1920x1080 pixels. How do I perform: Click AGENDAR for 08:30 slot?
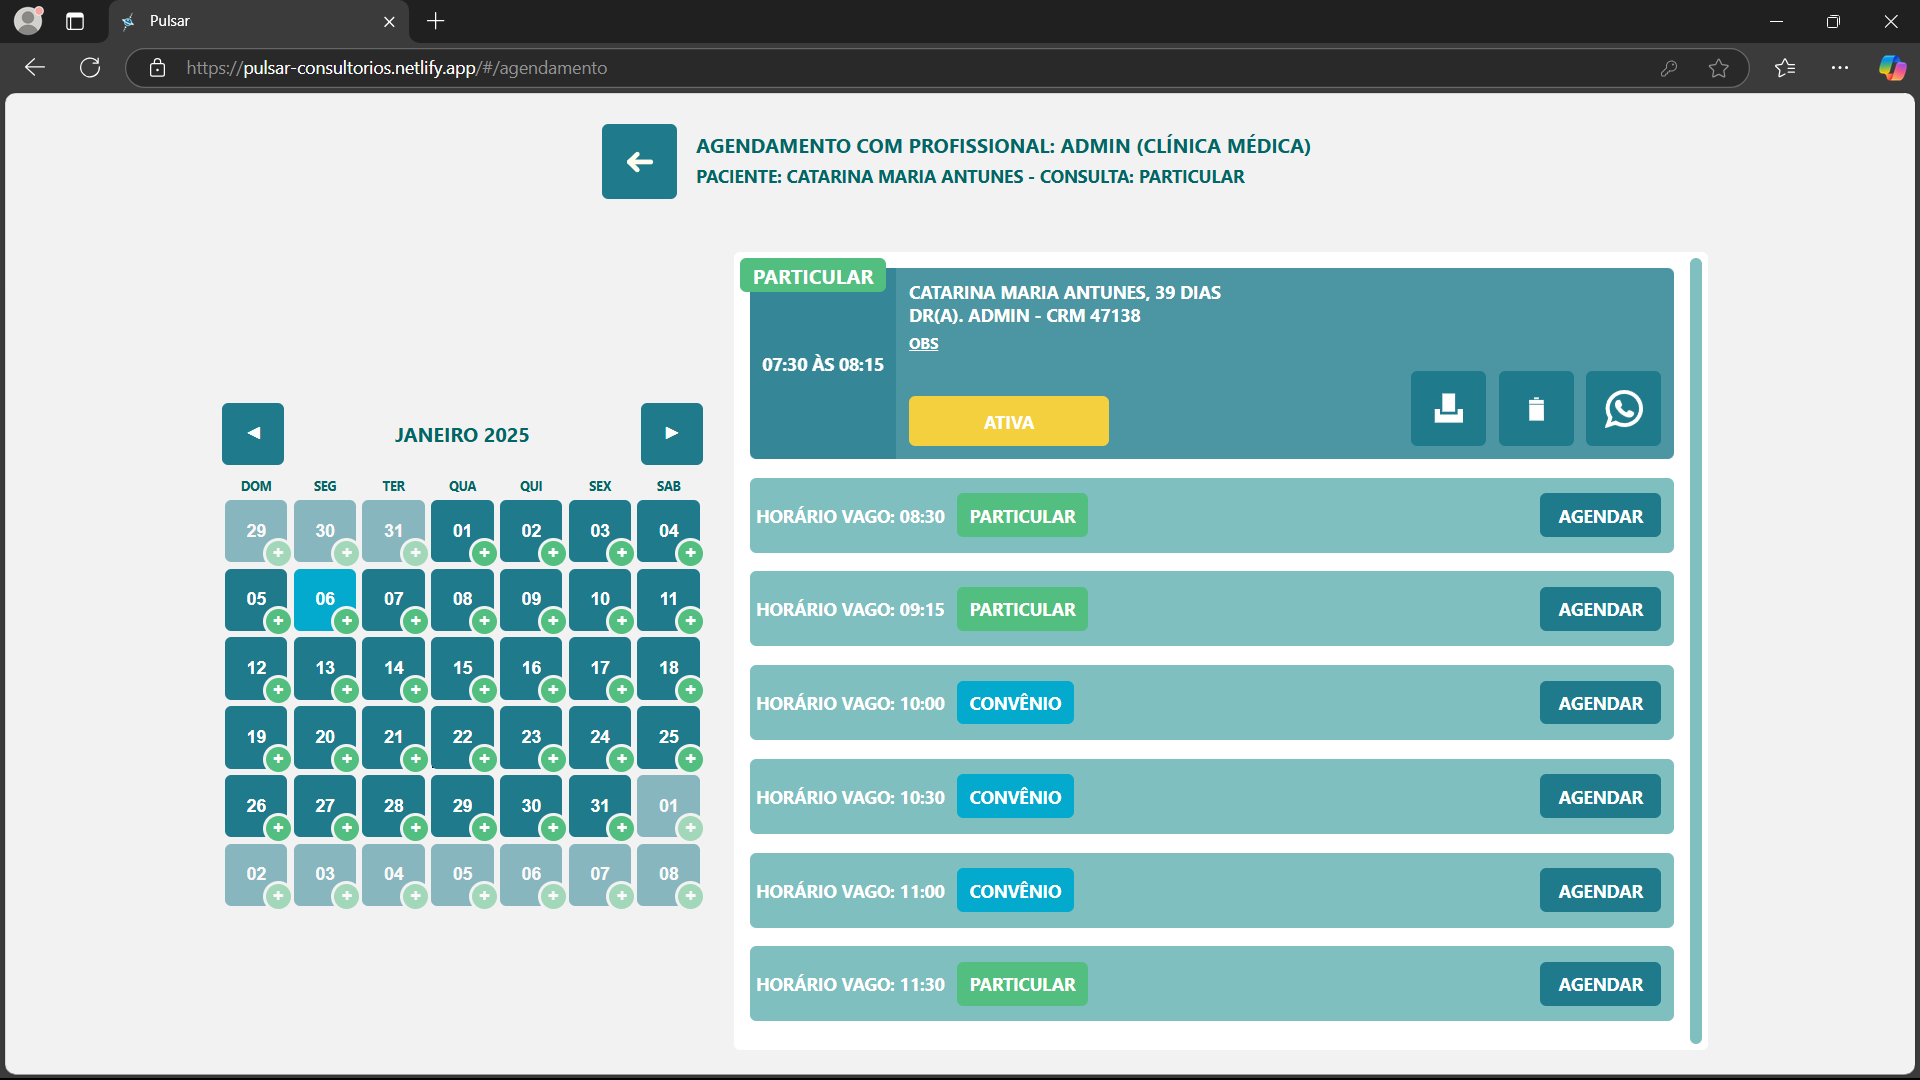[x=1600, y=516]
